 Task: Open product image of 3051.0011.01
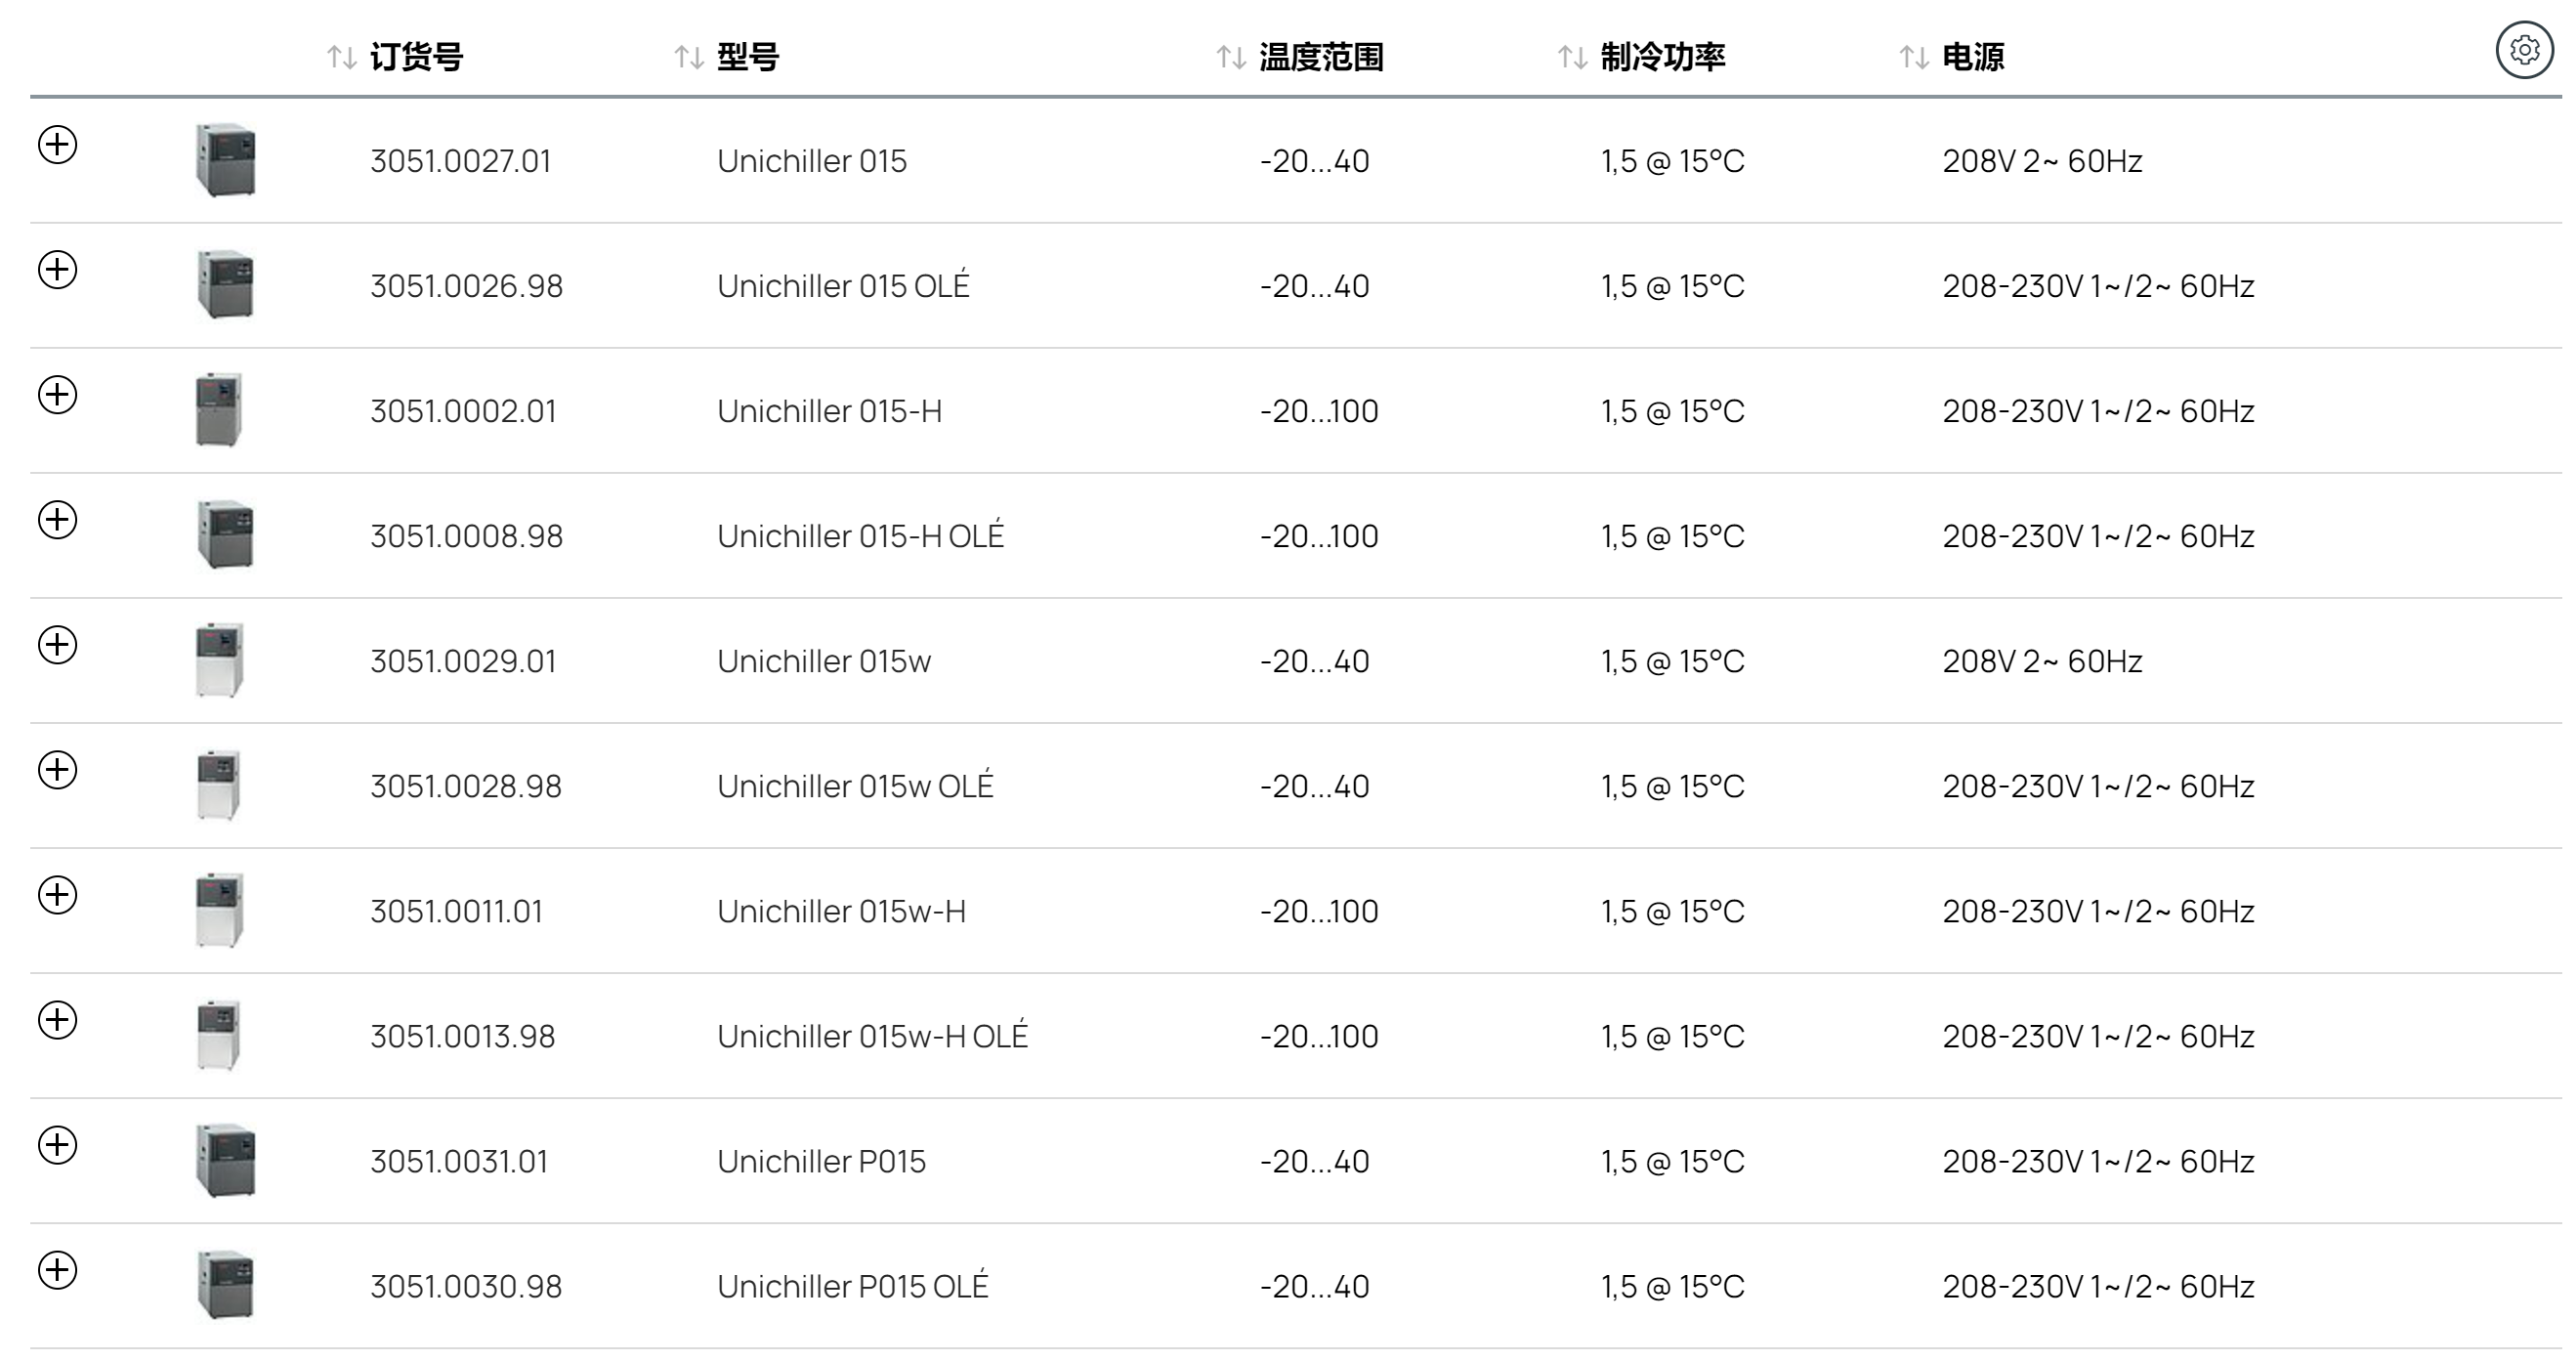coord(219,910)
